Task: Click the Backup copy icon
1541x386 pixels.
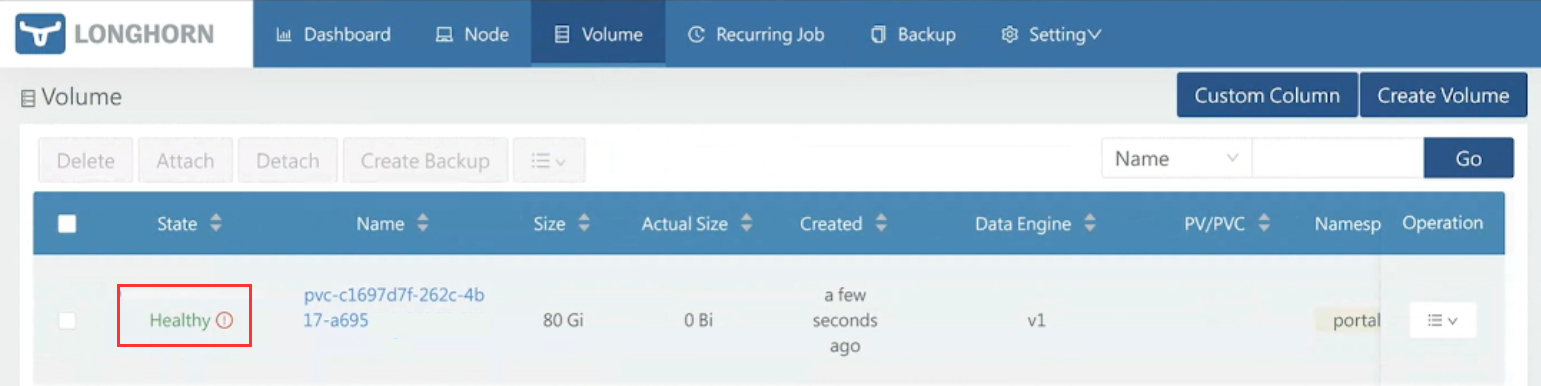Action: 879,35
